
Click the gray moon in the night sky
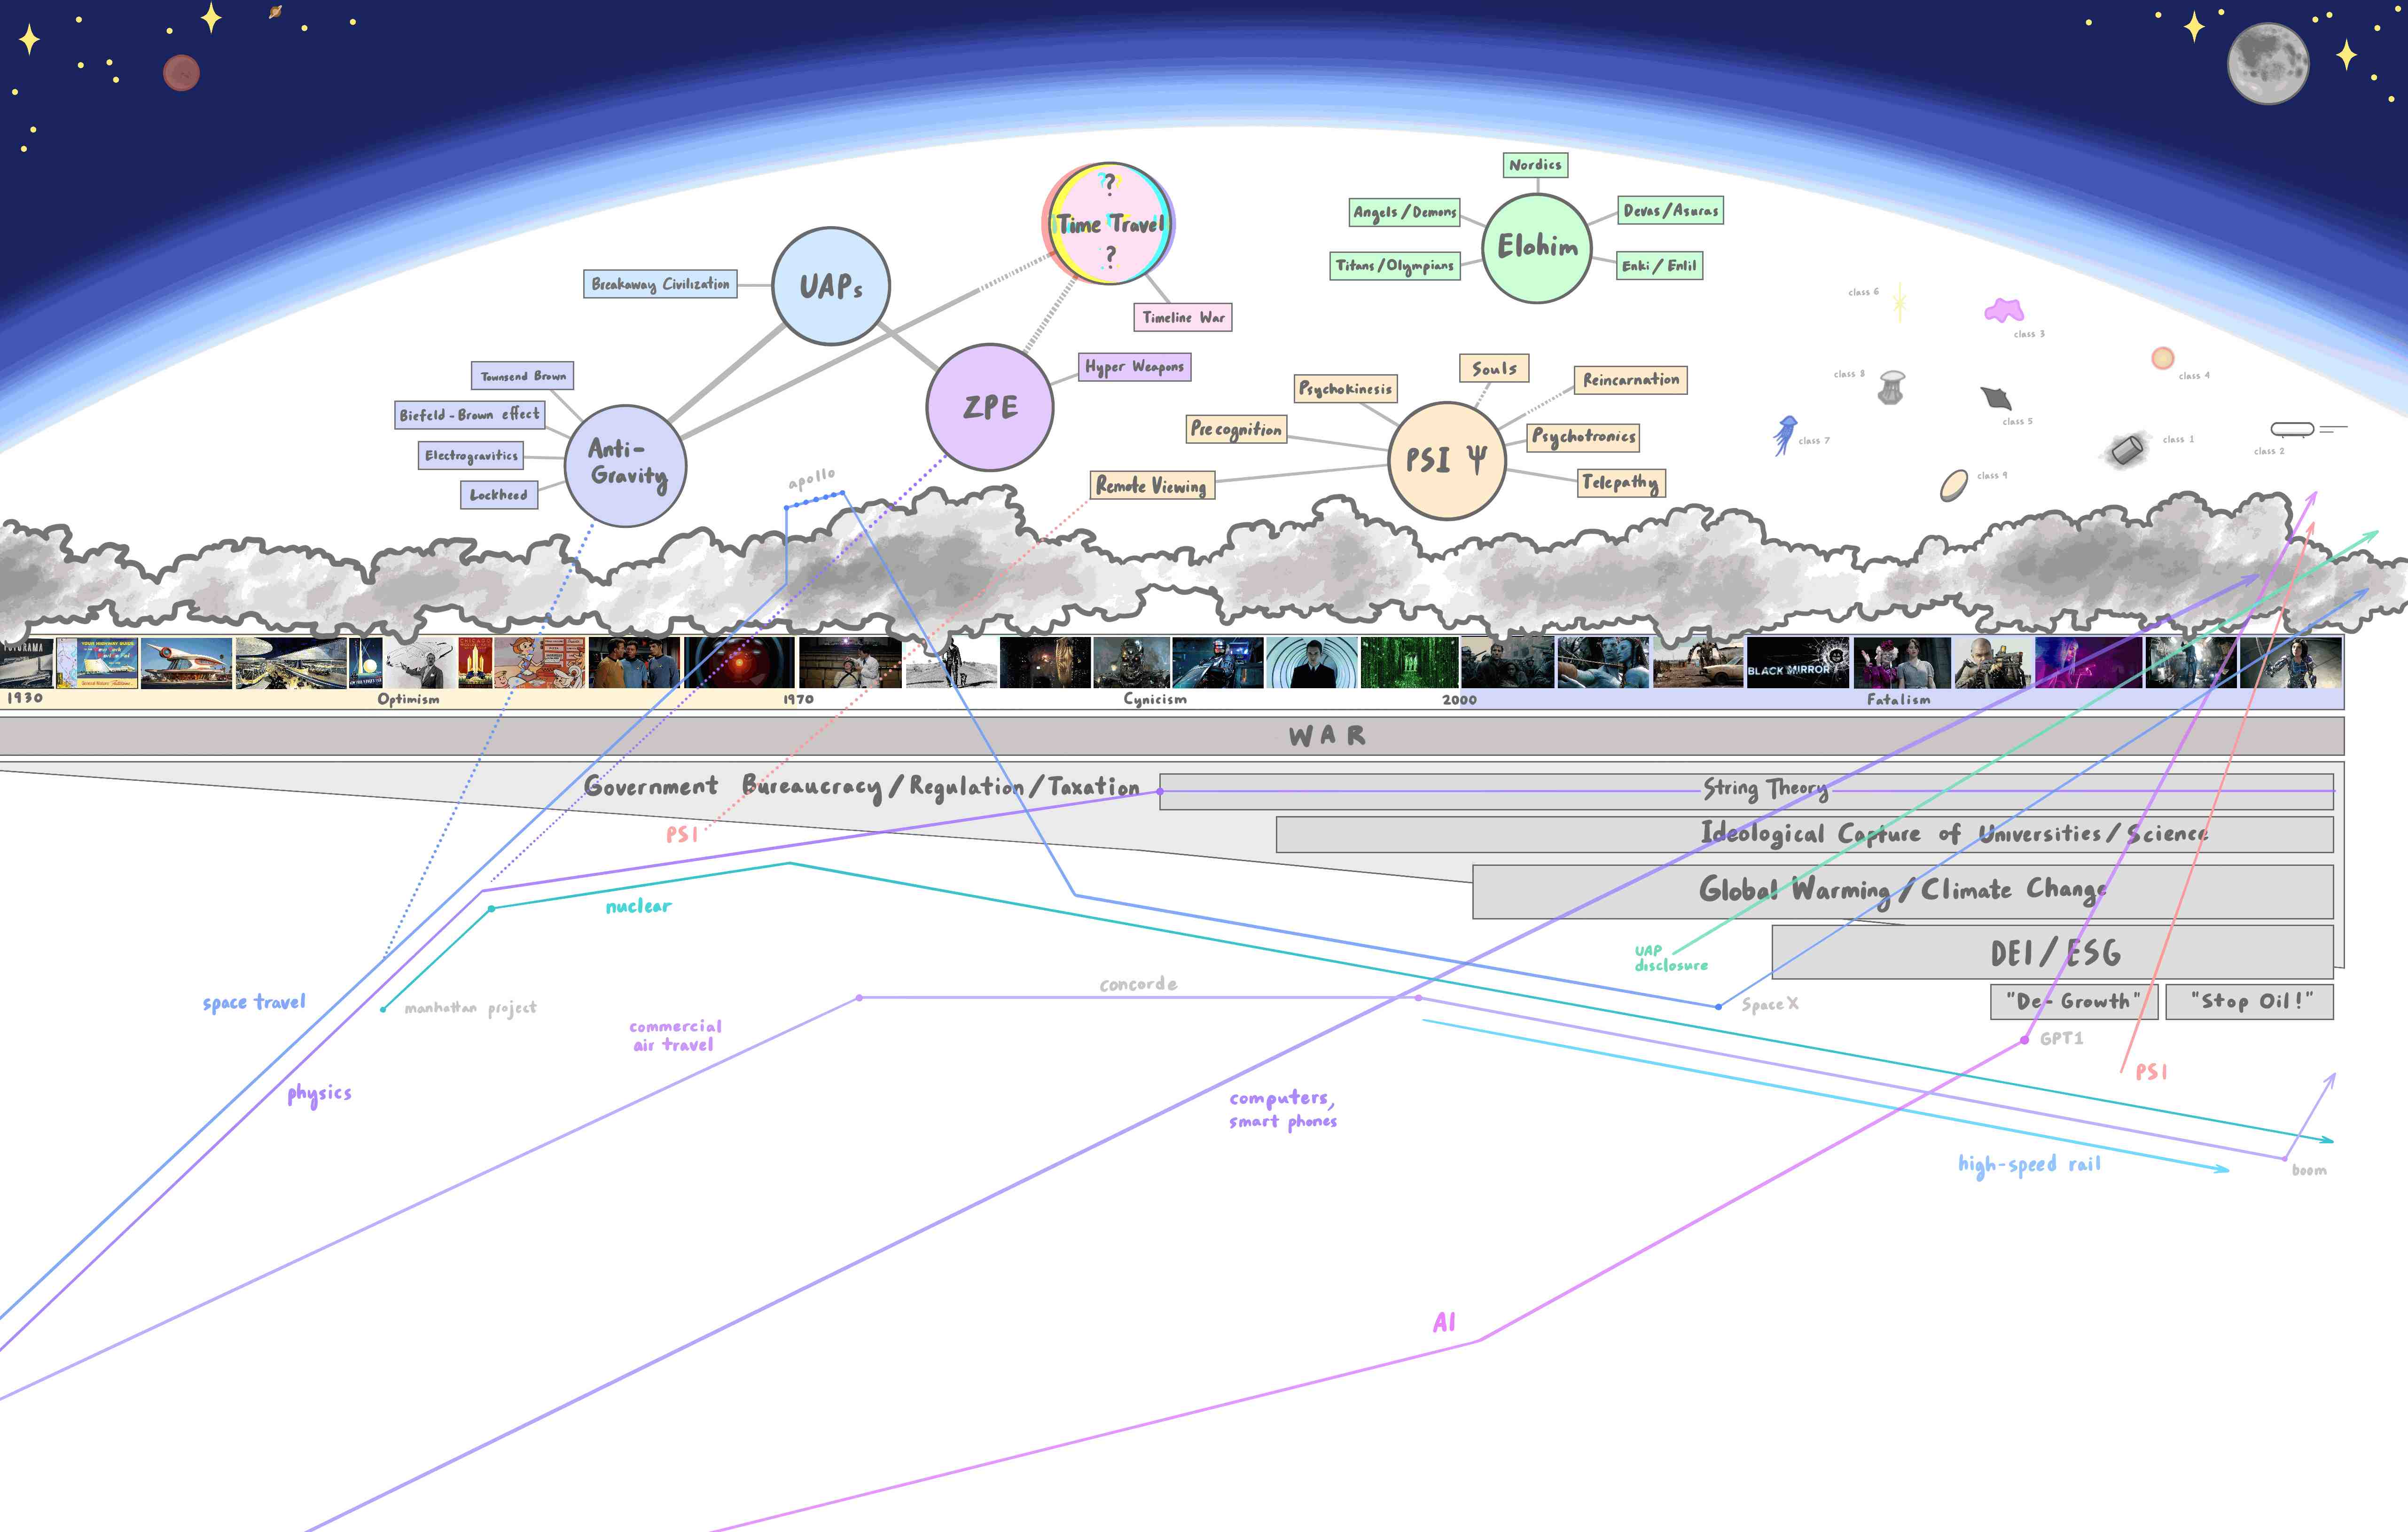click(2268, 63)
